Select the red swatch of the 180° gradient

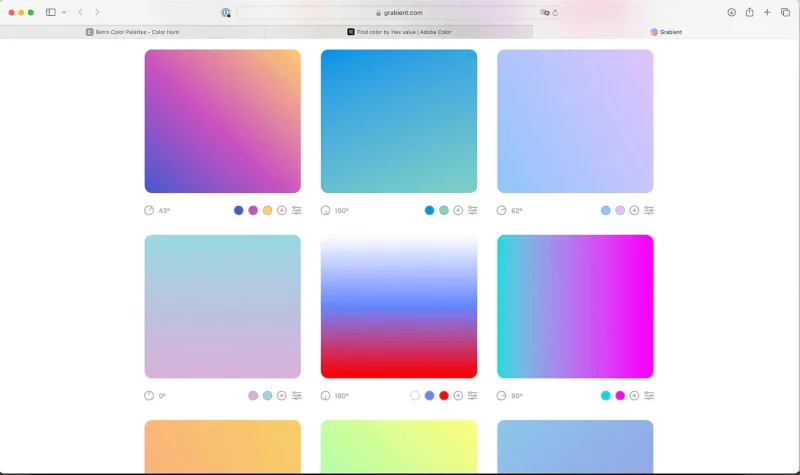[444, 395]
